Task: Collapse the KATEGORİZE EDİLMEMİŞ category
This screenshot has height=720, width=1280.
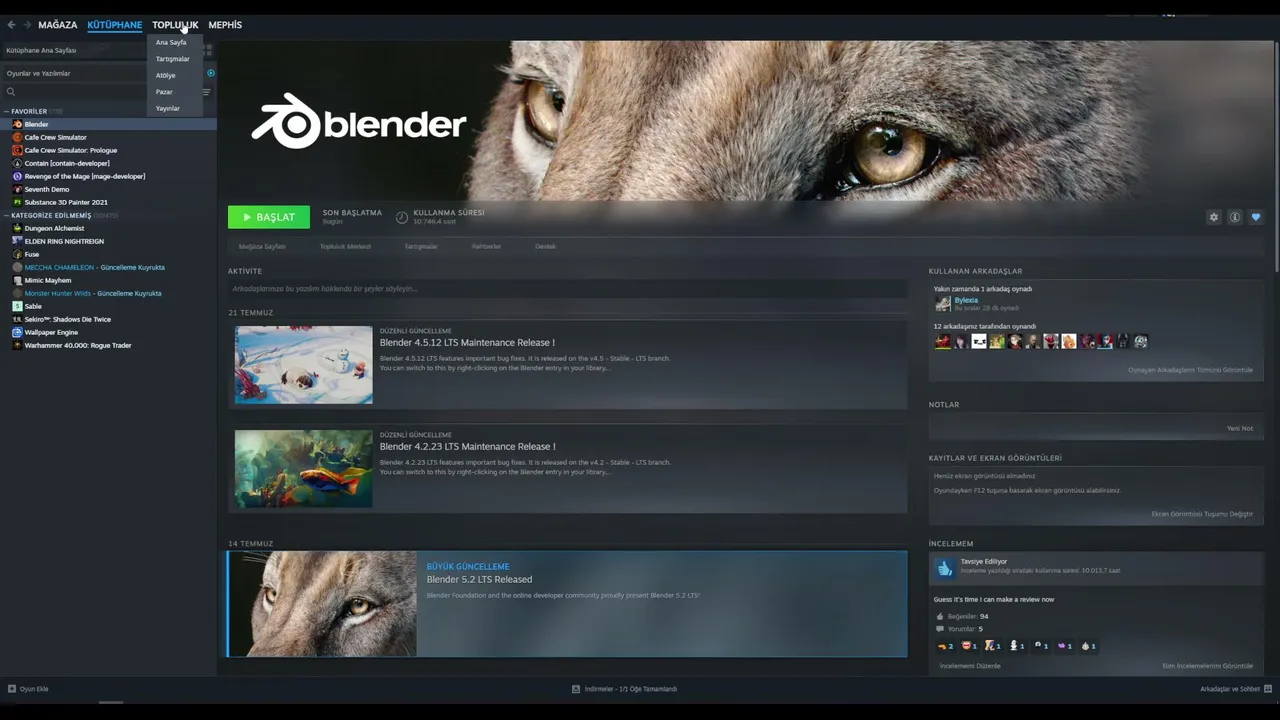Action: click(6, 215)
